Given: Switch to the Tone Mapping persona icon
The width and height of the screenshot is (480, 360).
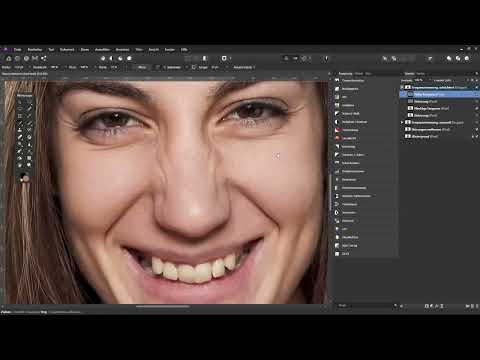Looking at the screenshot, I should coord(35,58).
